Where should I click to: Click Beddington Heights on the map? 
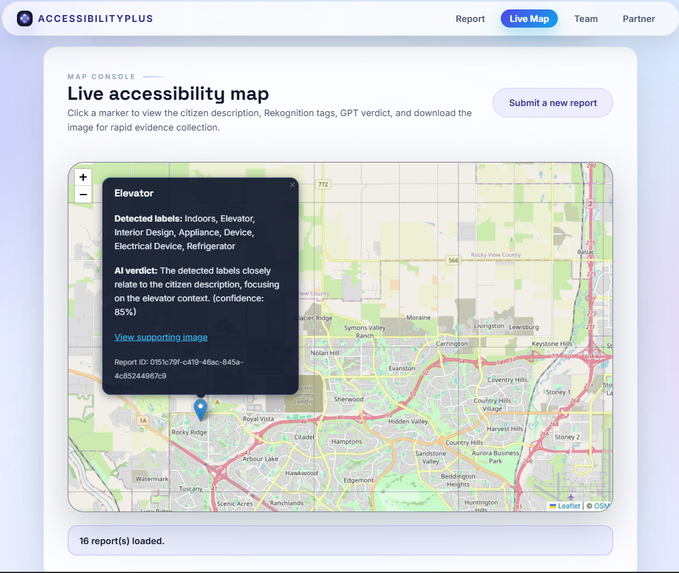point(458,480)
